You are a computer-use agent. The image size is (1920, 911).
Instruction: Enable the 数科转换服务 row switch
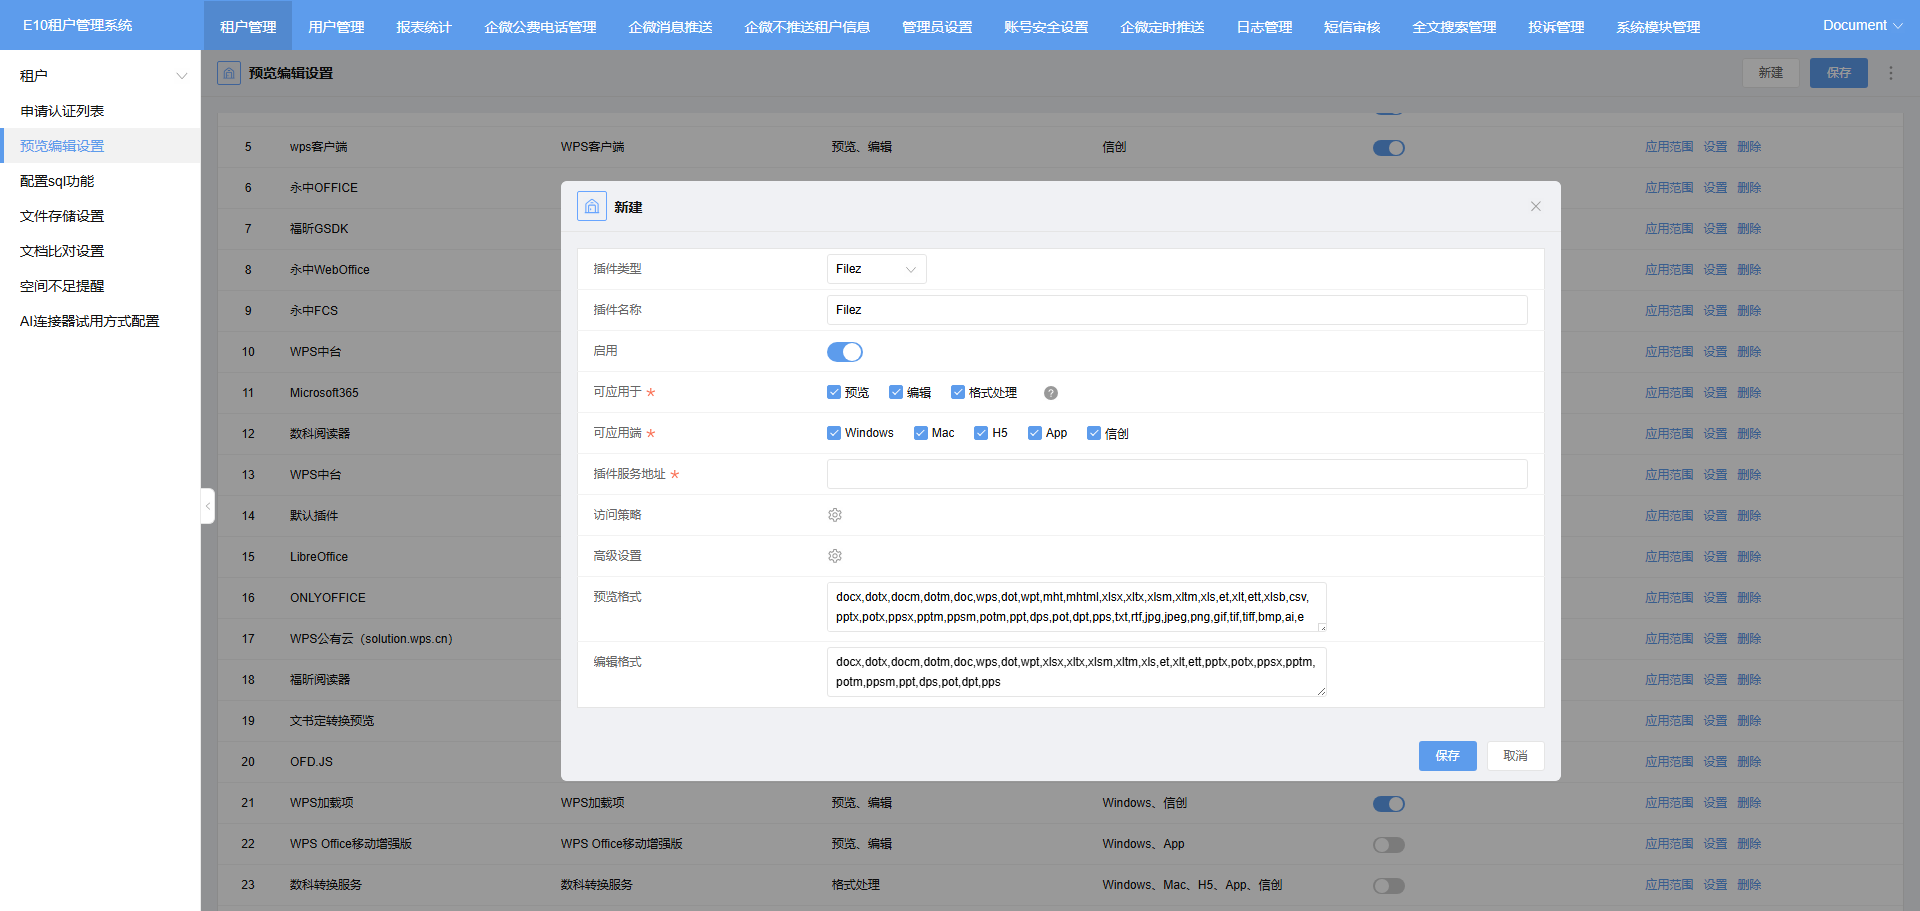[1389, 886]
